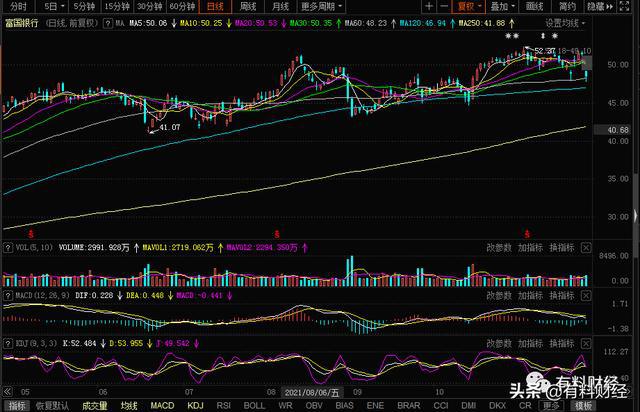The width and height of the screenshot is (640, 412).
Task: Click the zoom-out minus icon
Action: (444, 6)
